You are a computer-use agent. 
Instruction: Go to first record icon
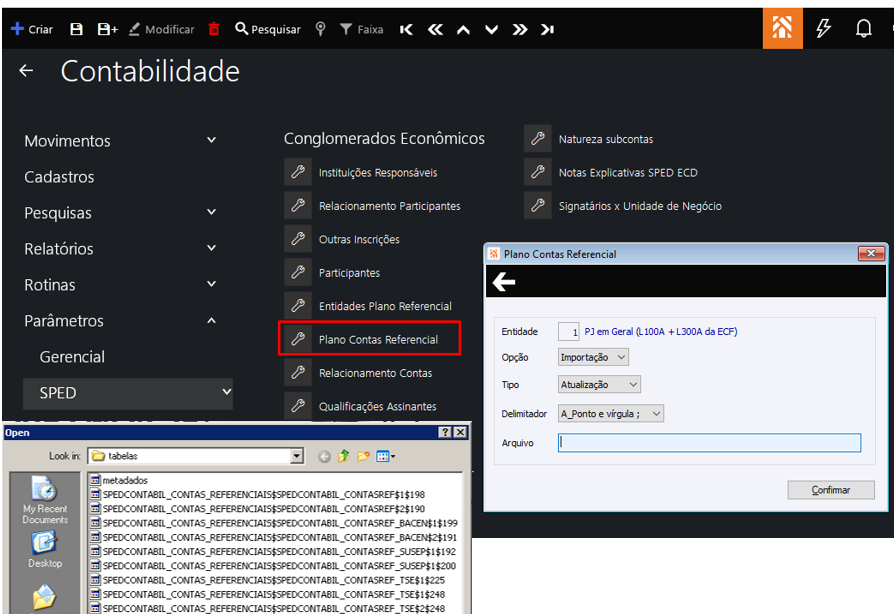pos(406,30)
